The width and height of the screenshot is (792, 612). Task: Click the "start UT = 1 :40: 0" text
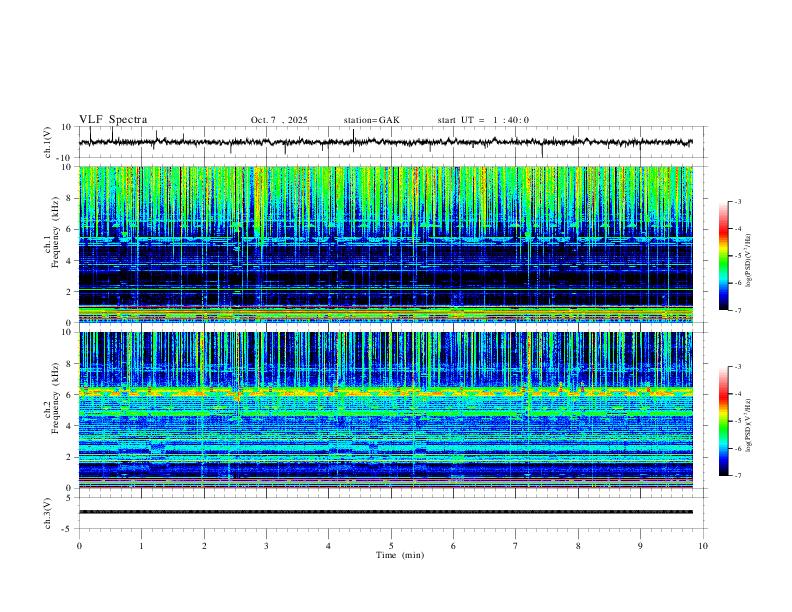pos(483,120)
